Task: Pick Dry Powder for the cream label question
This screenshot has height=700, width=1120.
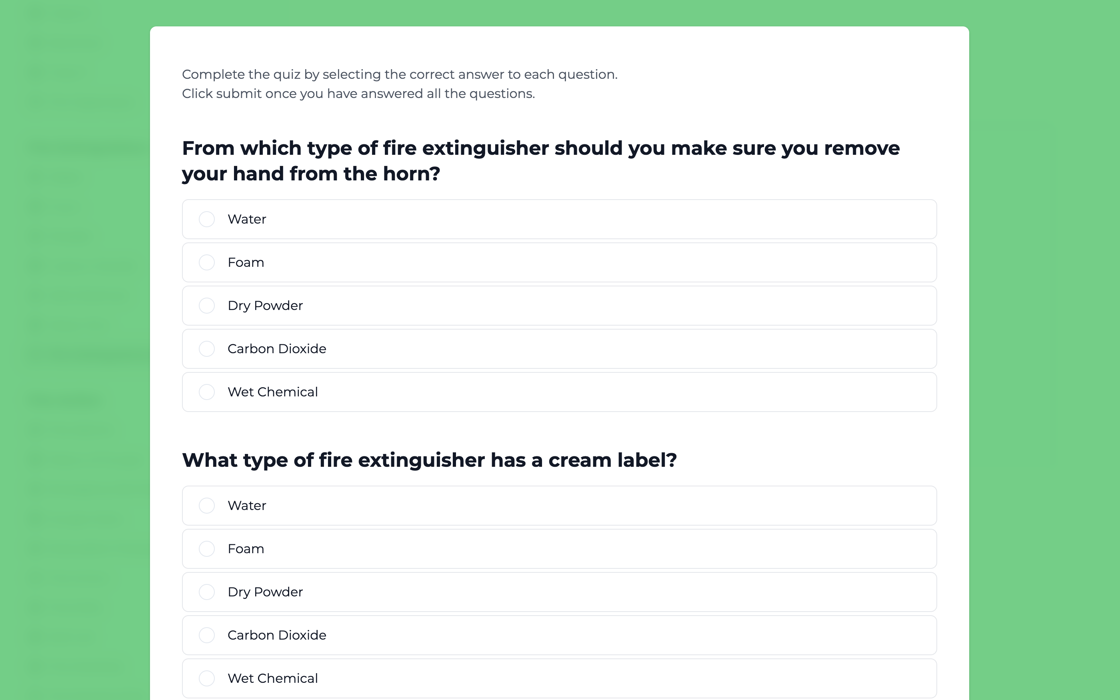Action: pyautogui.click(x=207, y=592)
